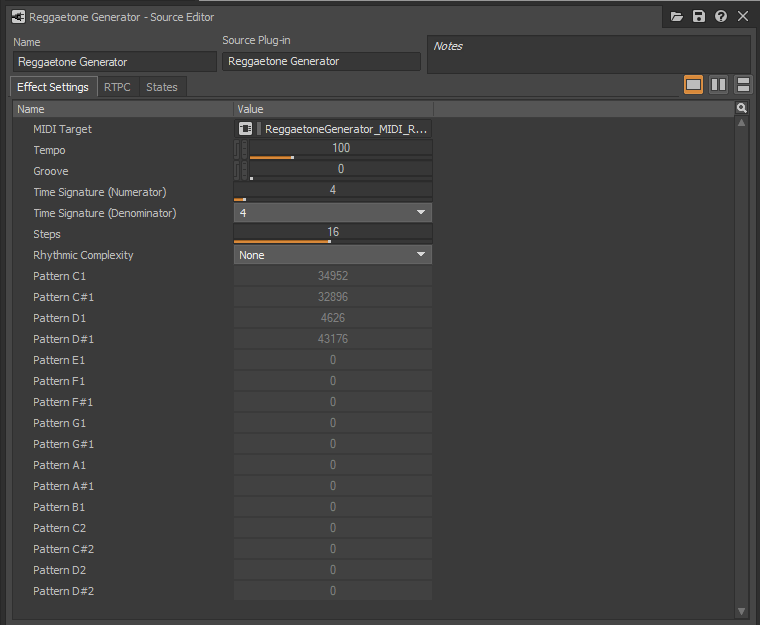Open the States tab

click(162, 87)
